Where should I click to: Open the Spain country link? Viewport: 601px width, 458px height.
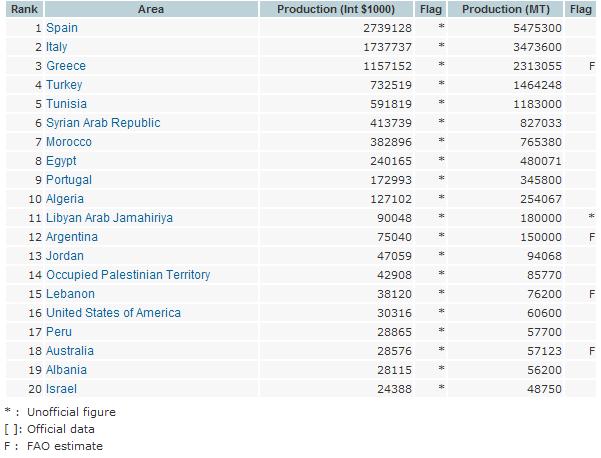click(x=62, y=28)
